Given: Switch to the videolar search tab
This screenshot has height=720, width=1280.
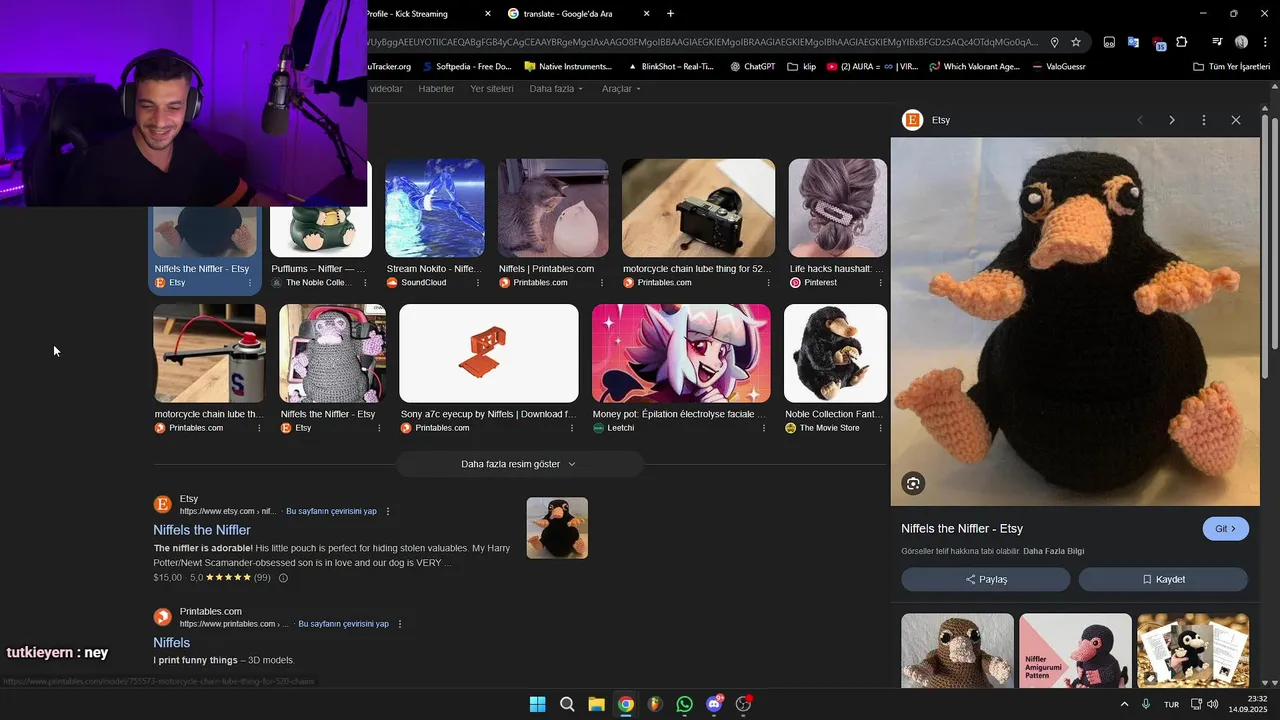Looking at the screenshot, I should (x=386, y=89).
